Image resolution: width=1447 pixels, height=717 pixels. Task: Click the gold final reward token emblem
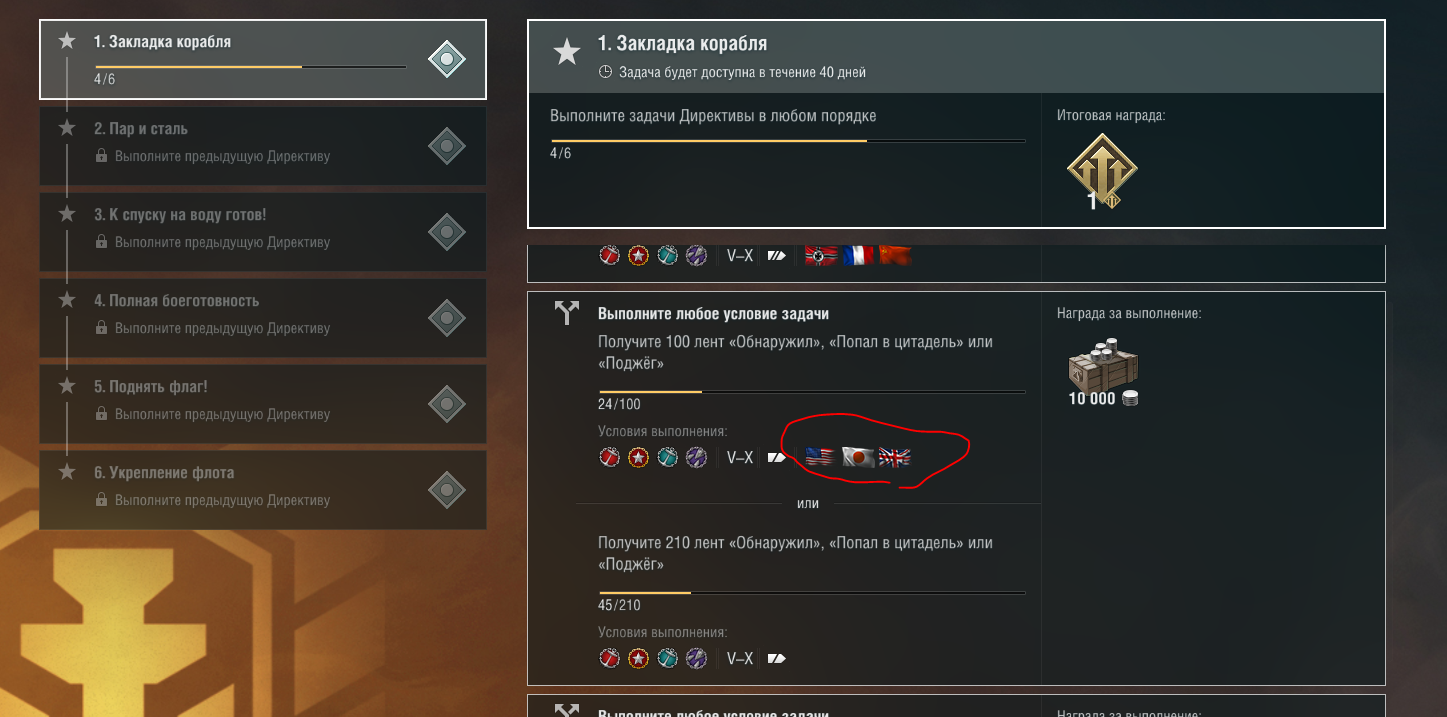click(1102, 172)
